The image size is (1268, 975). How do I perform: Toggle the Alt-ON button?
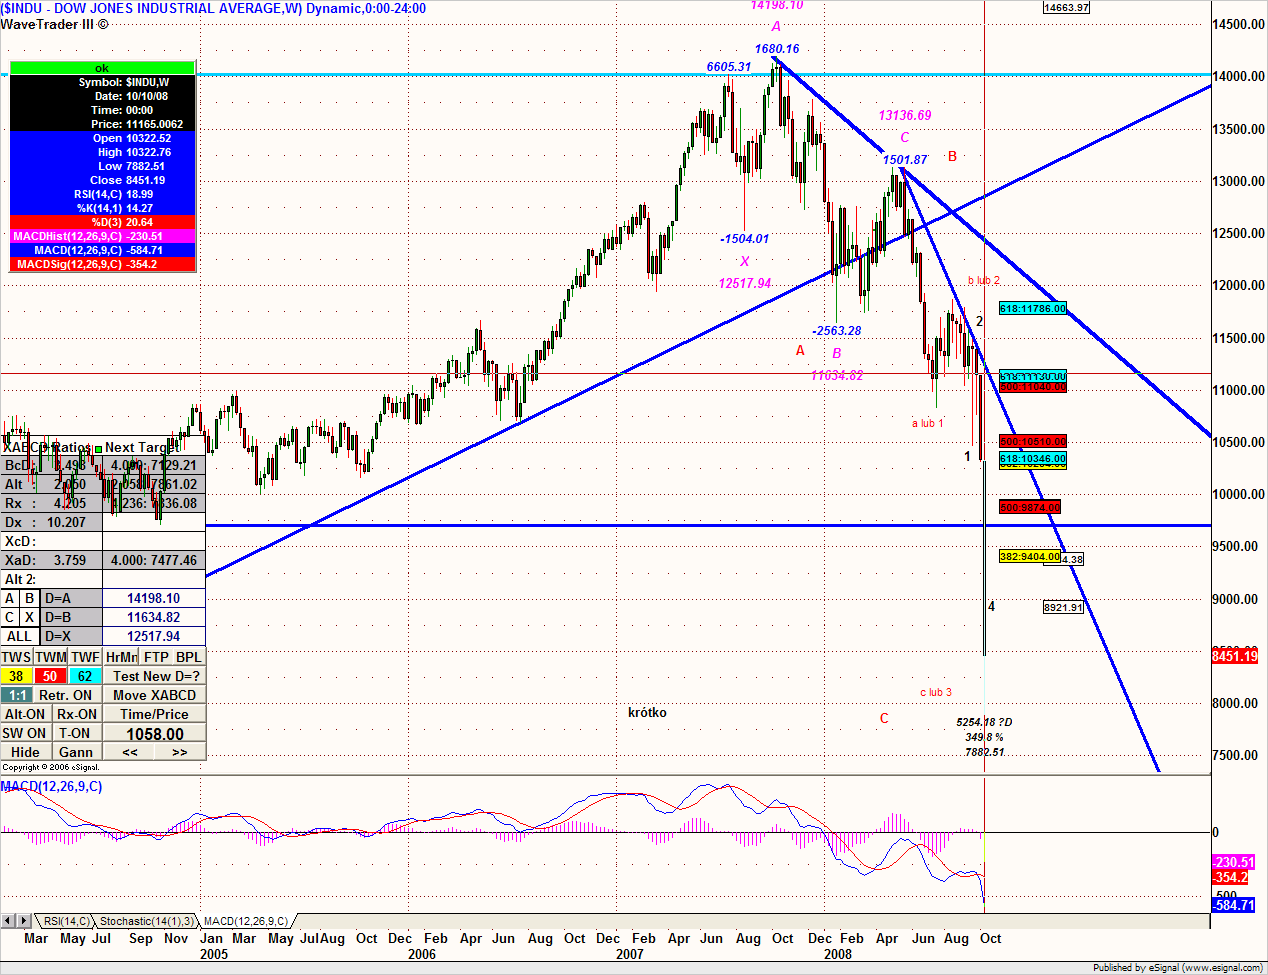click(25, 714)
